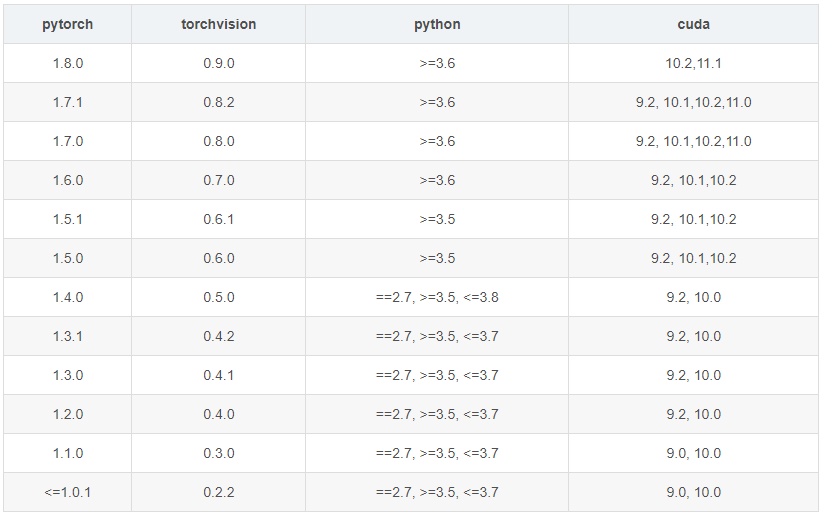Click the pytorch column header
Screen dimensions: 828x516
point(67,24)
